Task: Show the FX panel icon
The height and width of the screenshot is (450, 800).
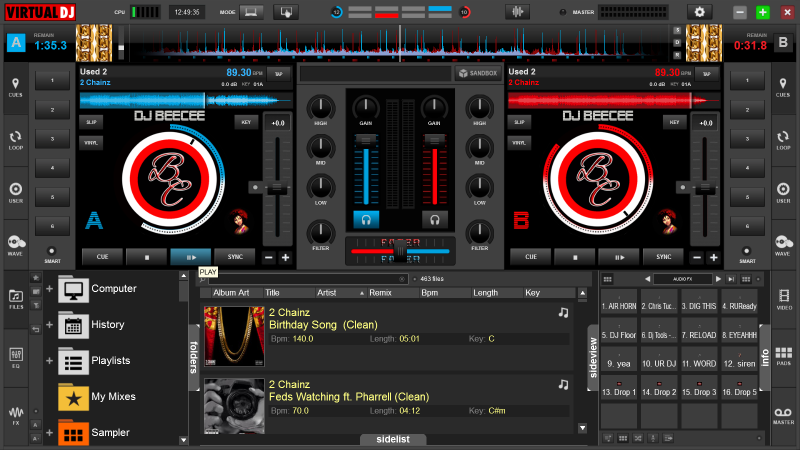Action: tap(16, 415)
